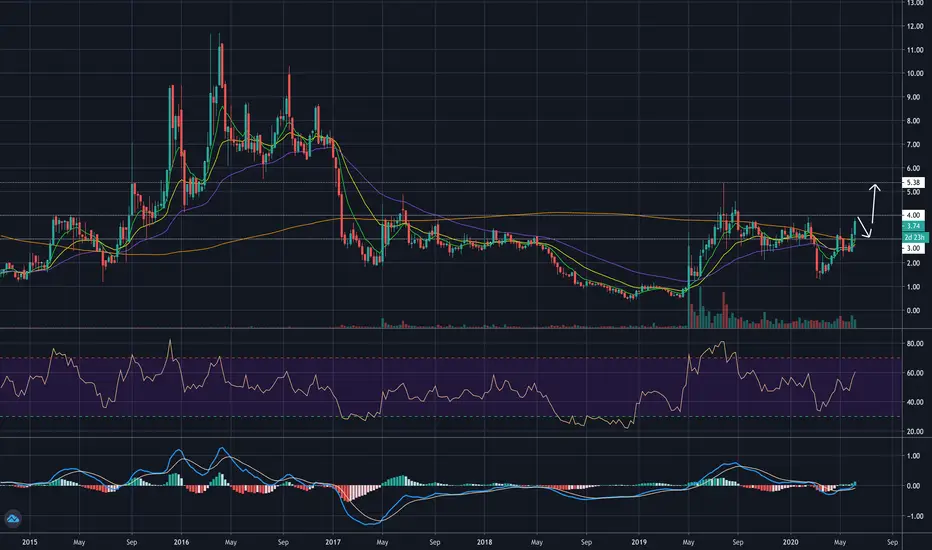The width and height of the screenshot is (932, 550).
Task: Select the green 3.74 current price label
Action: [914, 226]
